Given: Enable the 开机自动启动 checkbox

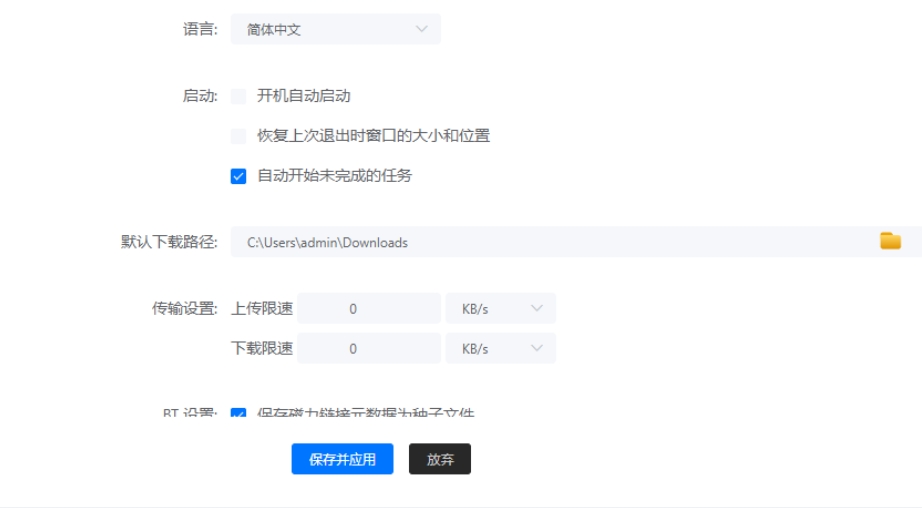Looking at the screenshot, I should (x=238, y=96).
